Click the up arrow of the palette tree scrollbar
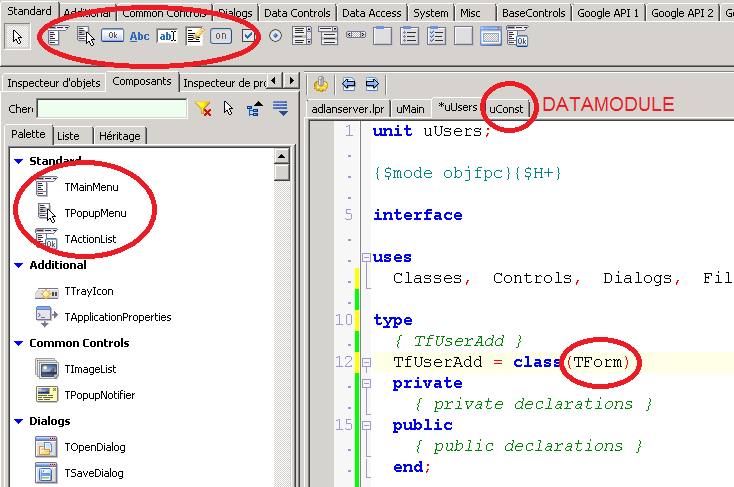 point(281,156)
